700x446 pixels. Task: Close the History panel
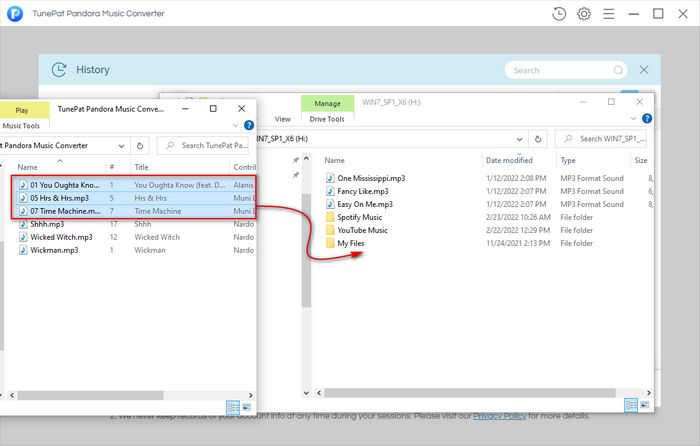coord(644,70)
